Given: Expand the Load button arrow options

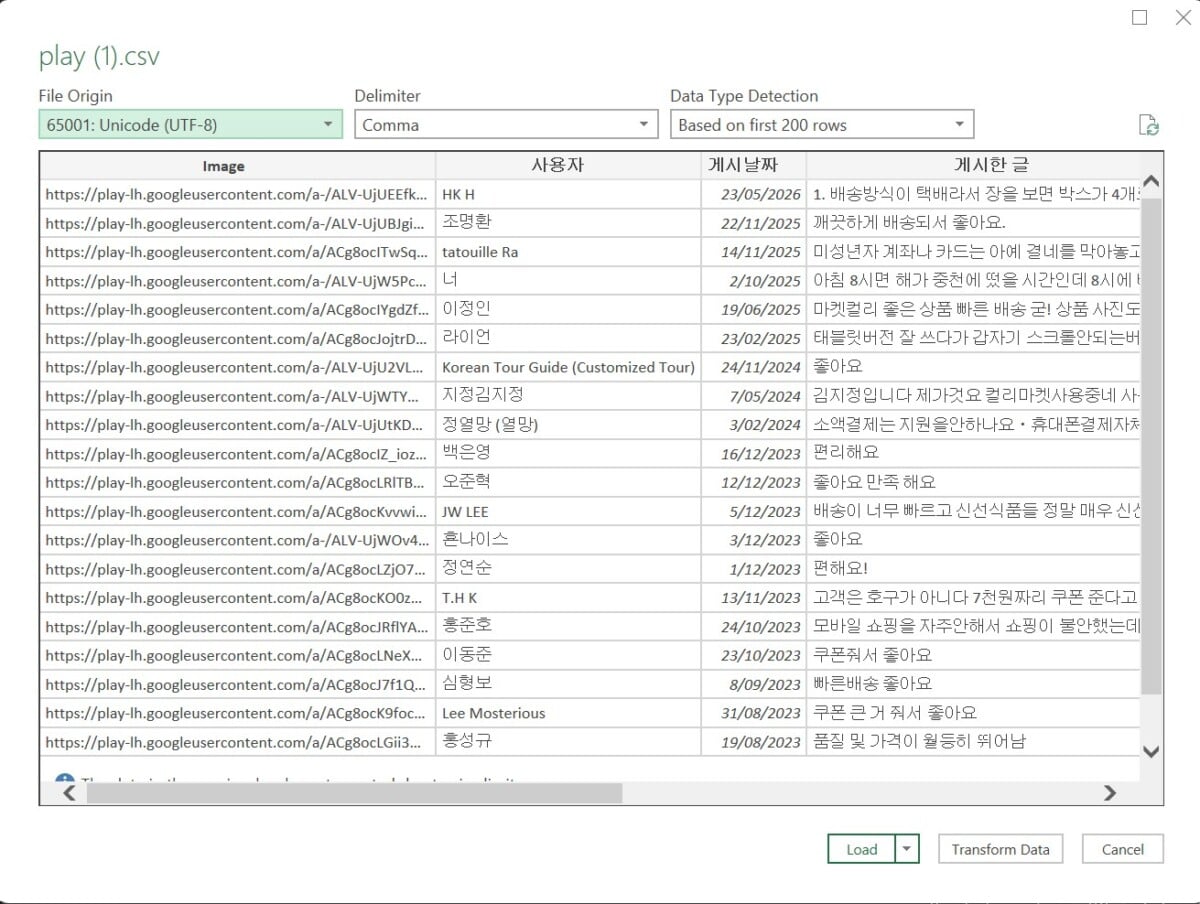Looking at the screenshot, I should tap(906, 849).
